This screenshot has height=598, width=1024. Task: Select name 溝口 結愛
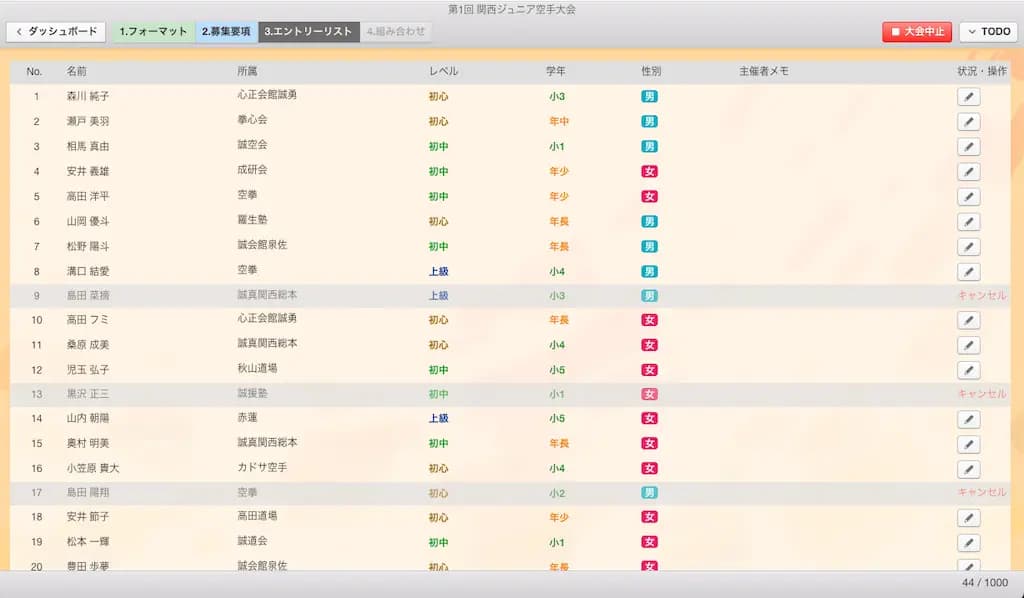click(x=88, y=272)
